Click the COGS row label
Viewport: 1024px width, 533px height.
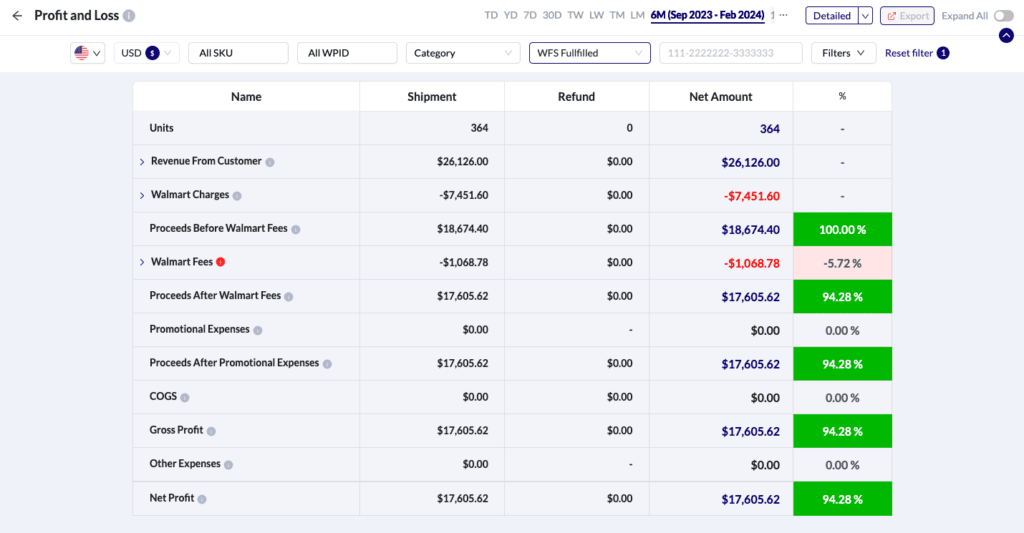[x=163, y=396]
